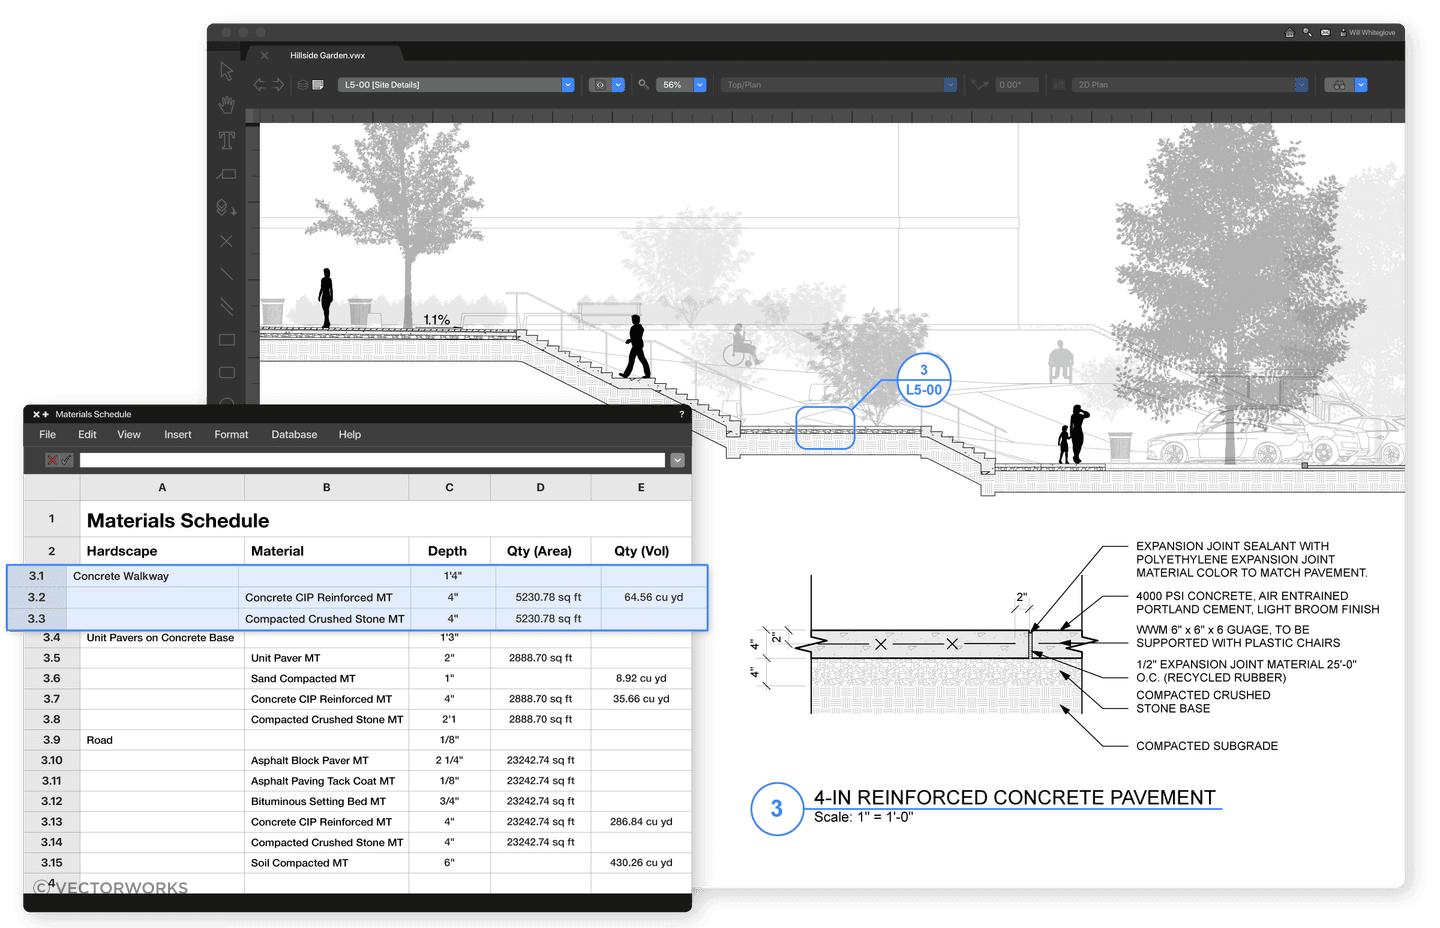Screen dimensions: 1440x928
Task: Open the Database menu in Materials Schedule
Action: point(294,435)
